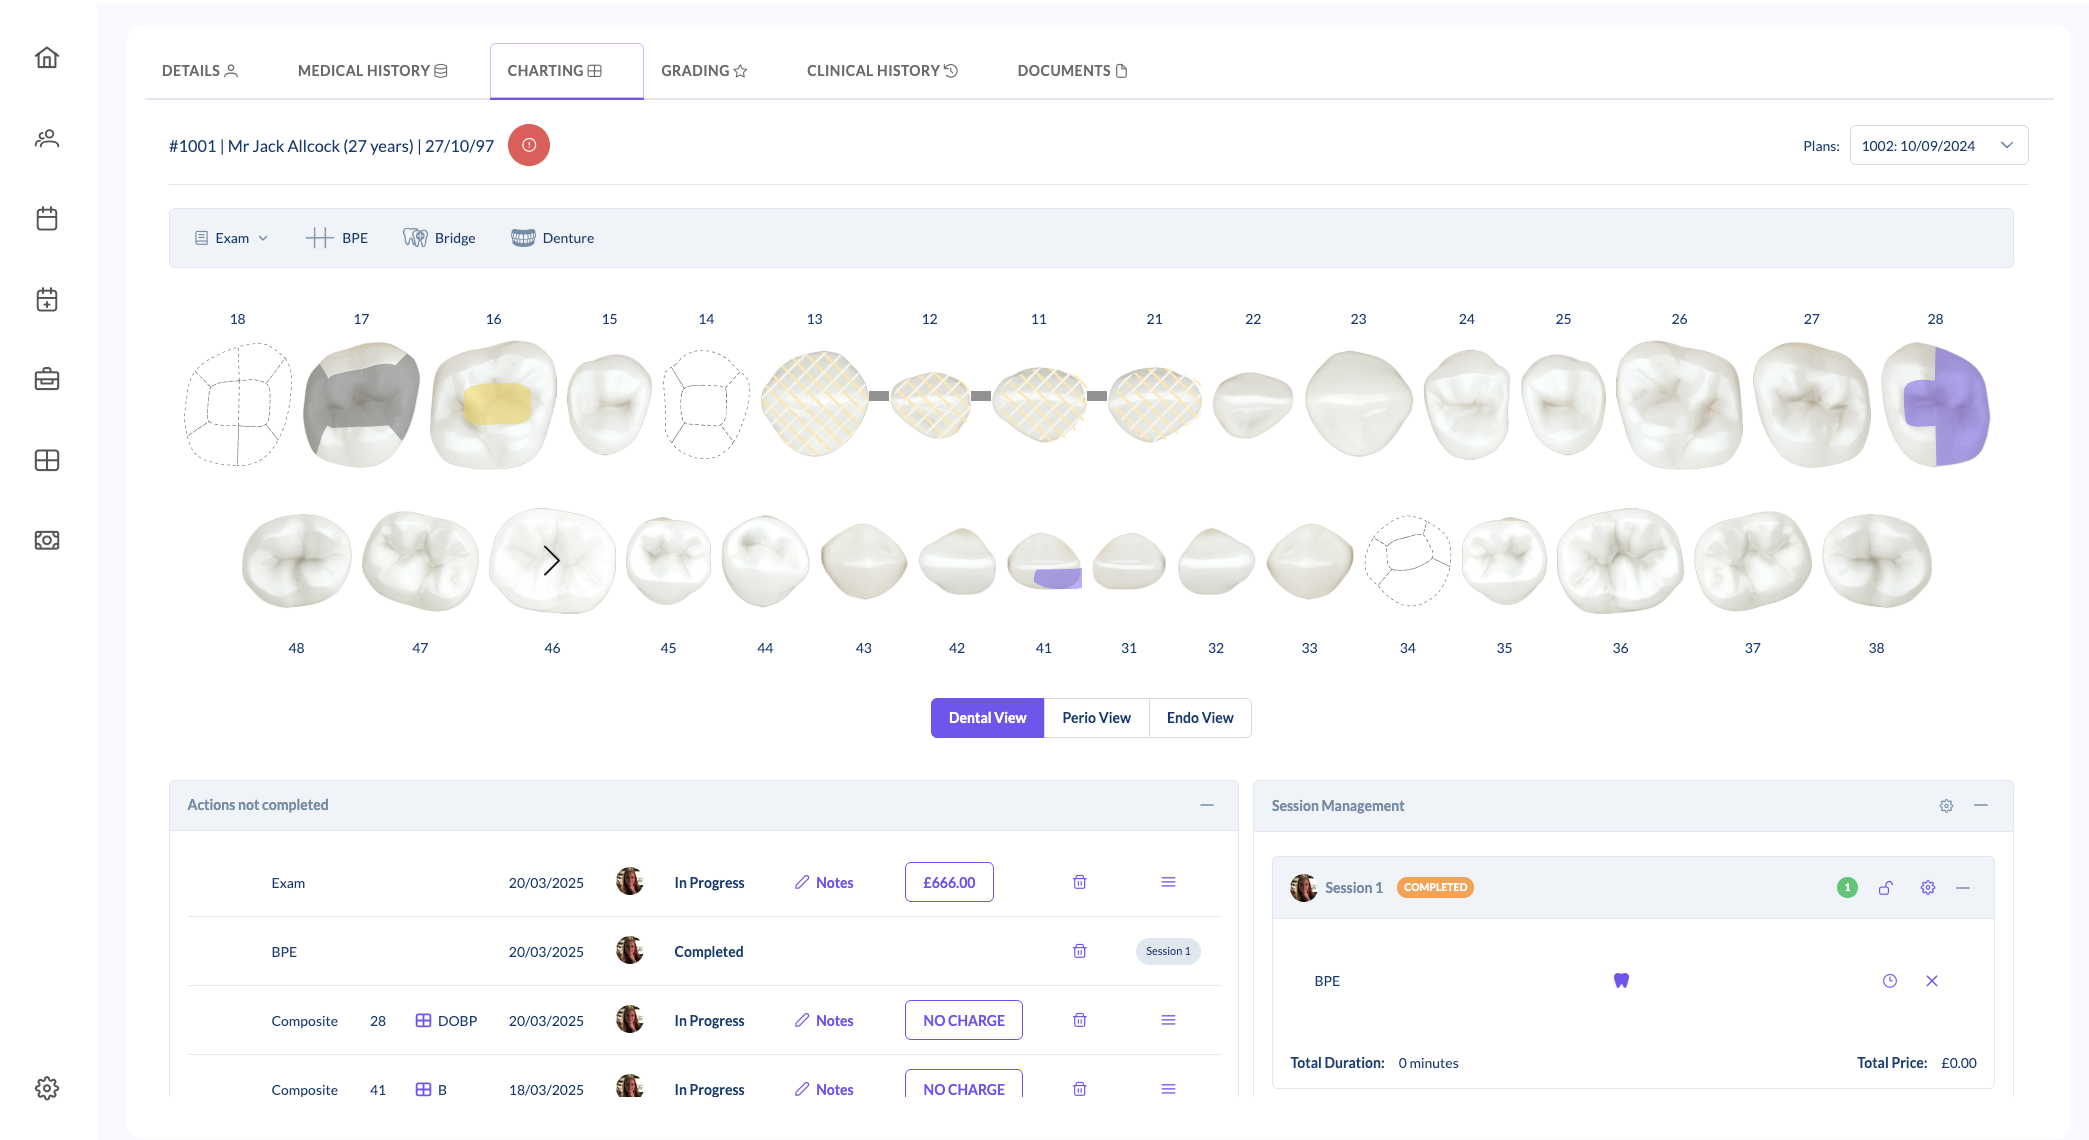Open the Bridge charting tool
Image resolution: width=2089 pixels, height=1140 pixels.
tap(440, 237)
